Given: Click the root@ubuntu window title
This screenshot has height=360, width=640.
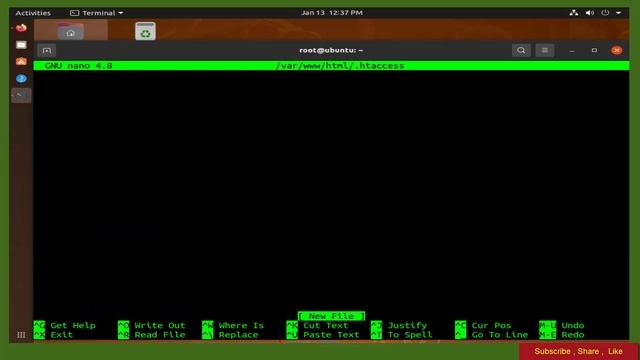Looking at the screenshot, I should pos(331,50).
